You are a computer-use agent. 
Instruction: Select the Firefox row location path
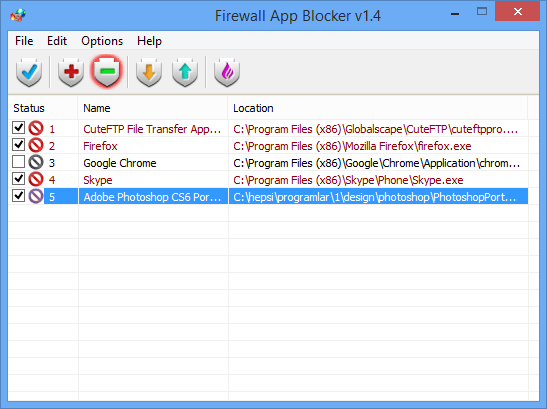(352, 146)
